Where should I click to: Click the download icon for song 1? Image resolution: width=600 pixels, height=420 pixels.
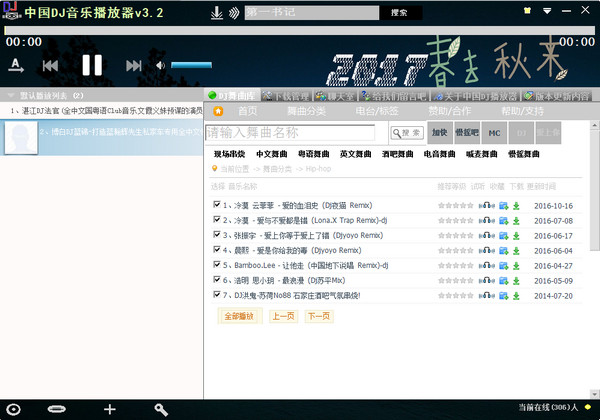click(517, 206)
